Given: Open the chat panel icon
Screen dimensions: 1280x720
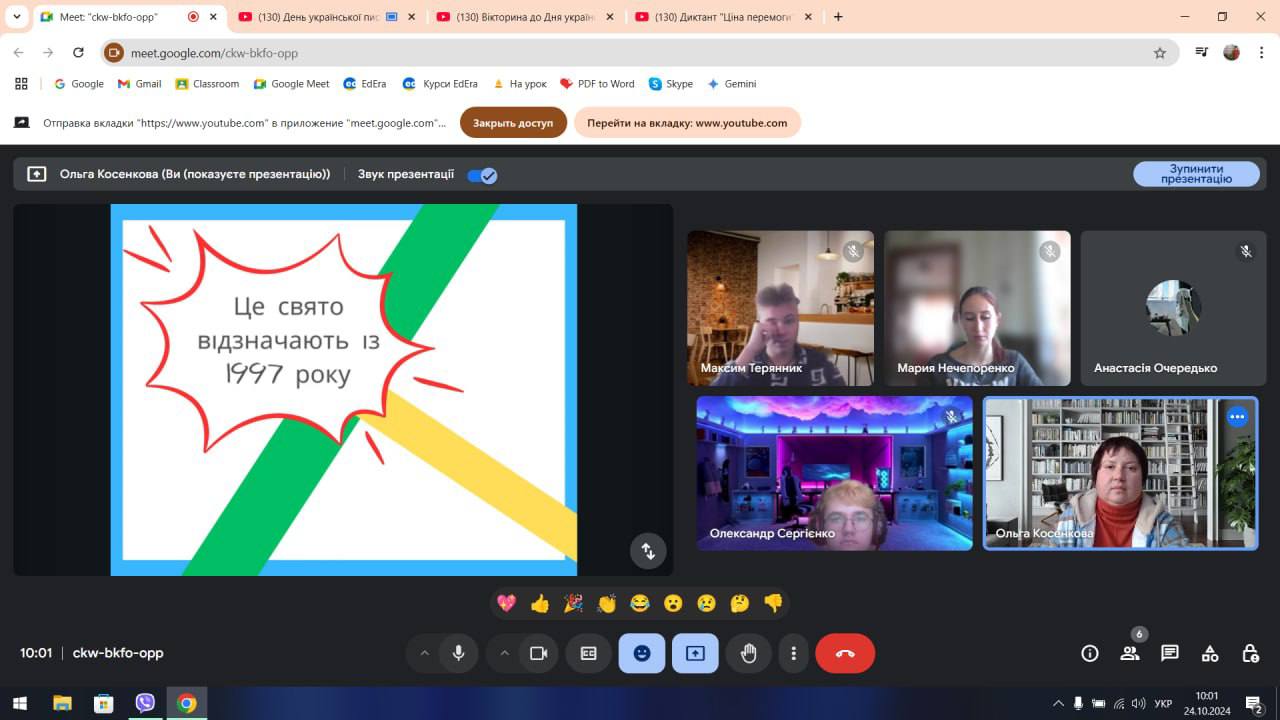Looking at the screenshot, I should tap(1169, 653).
